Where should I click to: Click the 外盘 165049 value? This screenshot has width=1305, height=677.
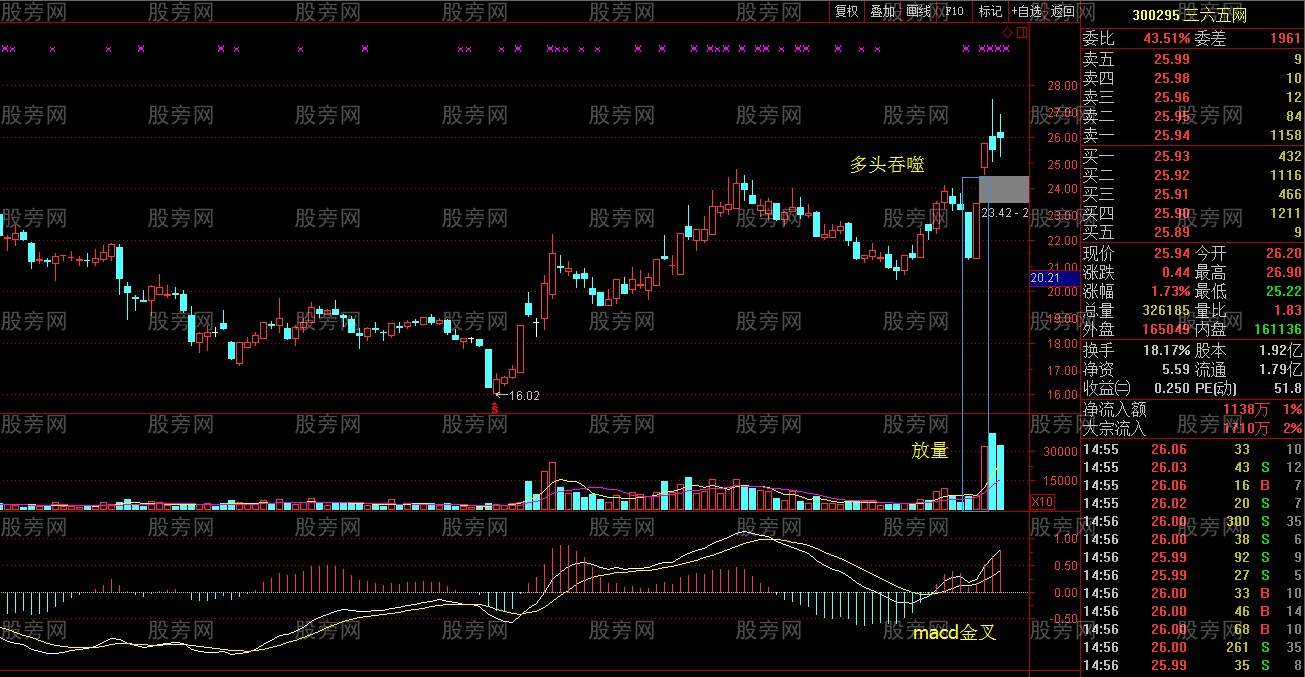click(1166, 329)
